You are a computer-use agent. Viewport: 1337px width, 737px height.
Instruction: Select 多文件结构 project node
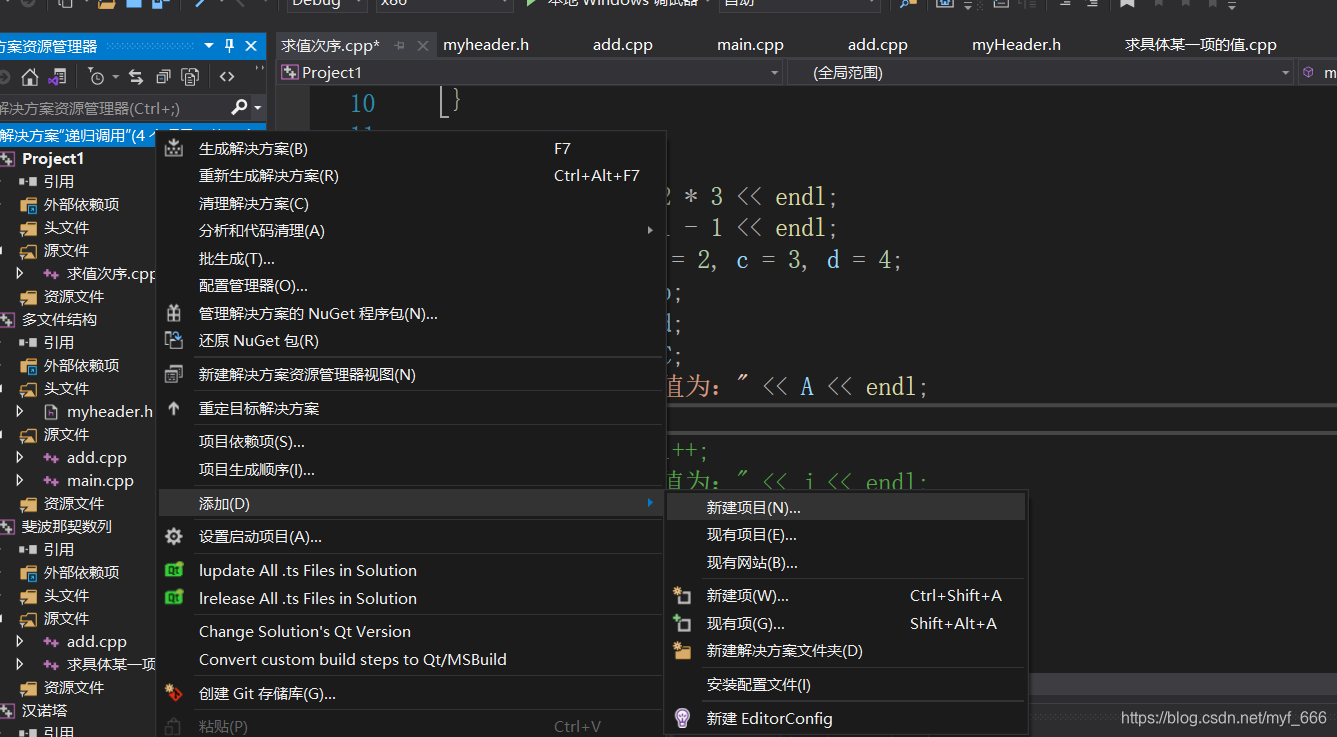(59, 319)
